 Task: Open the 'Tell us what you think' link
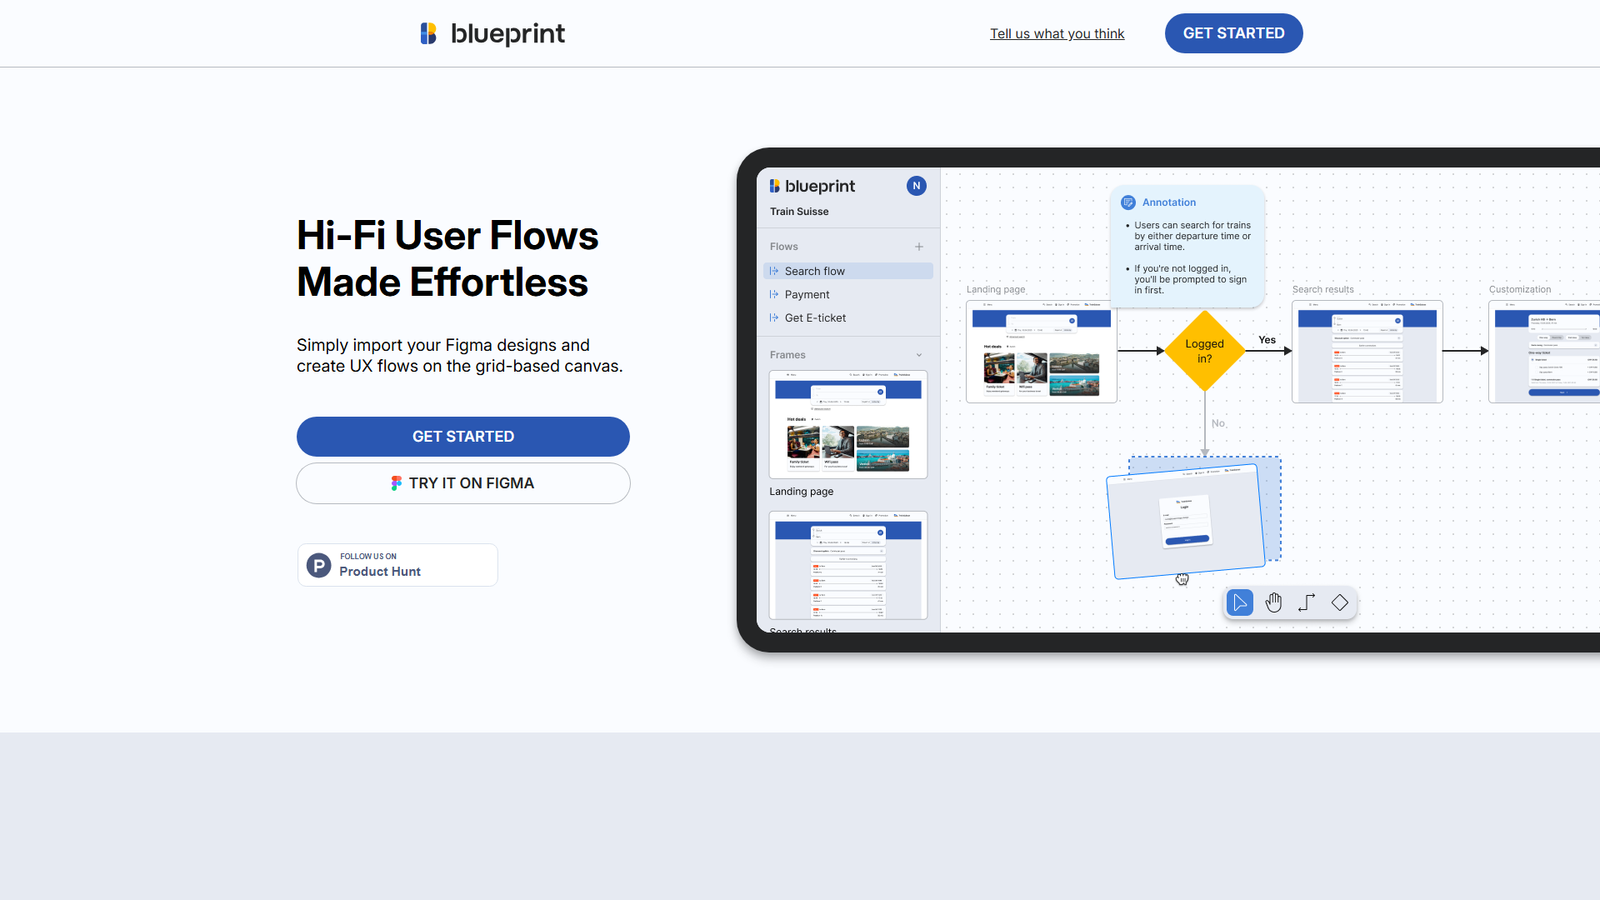tap(1057, 34)
